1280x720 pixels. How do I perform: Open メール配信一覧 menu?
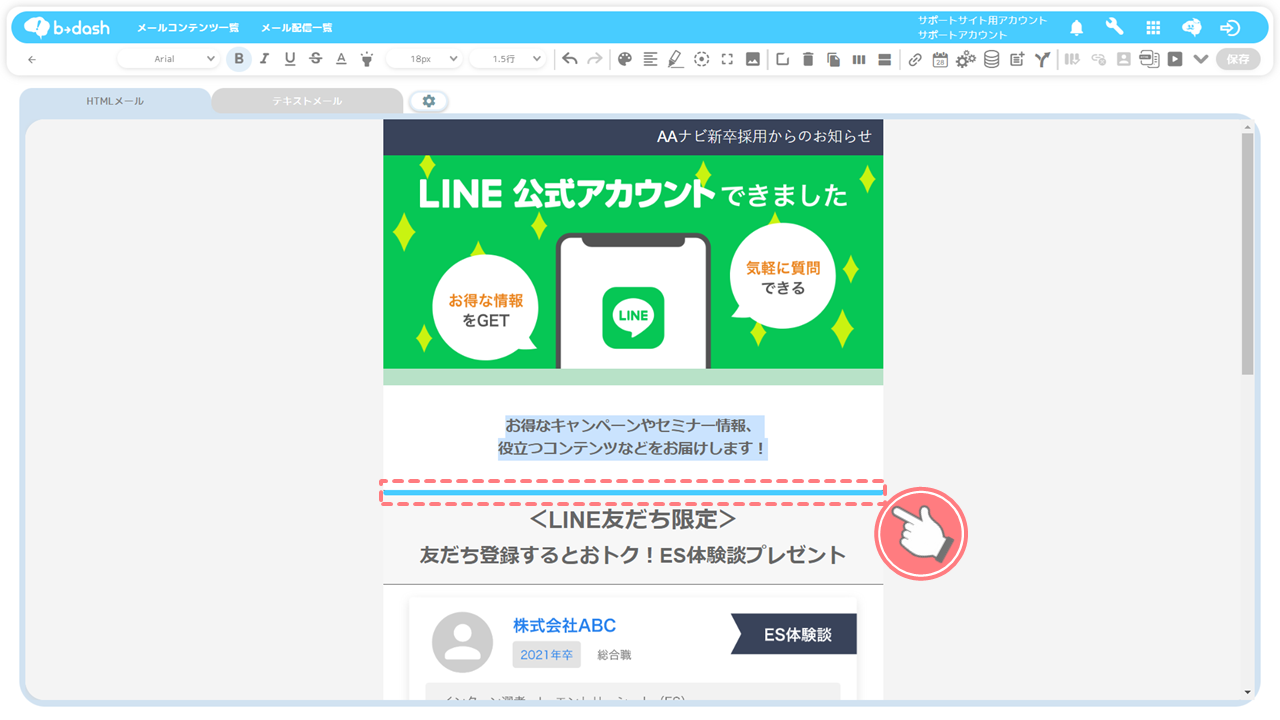pyautogui.click(x=297, y=28)
